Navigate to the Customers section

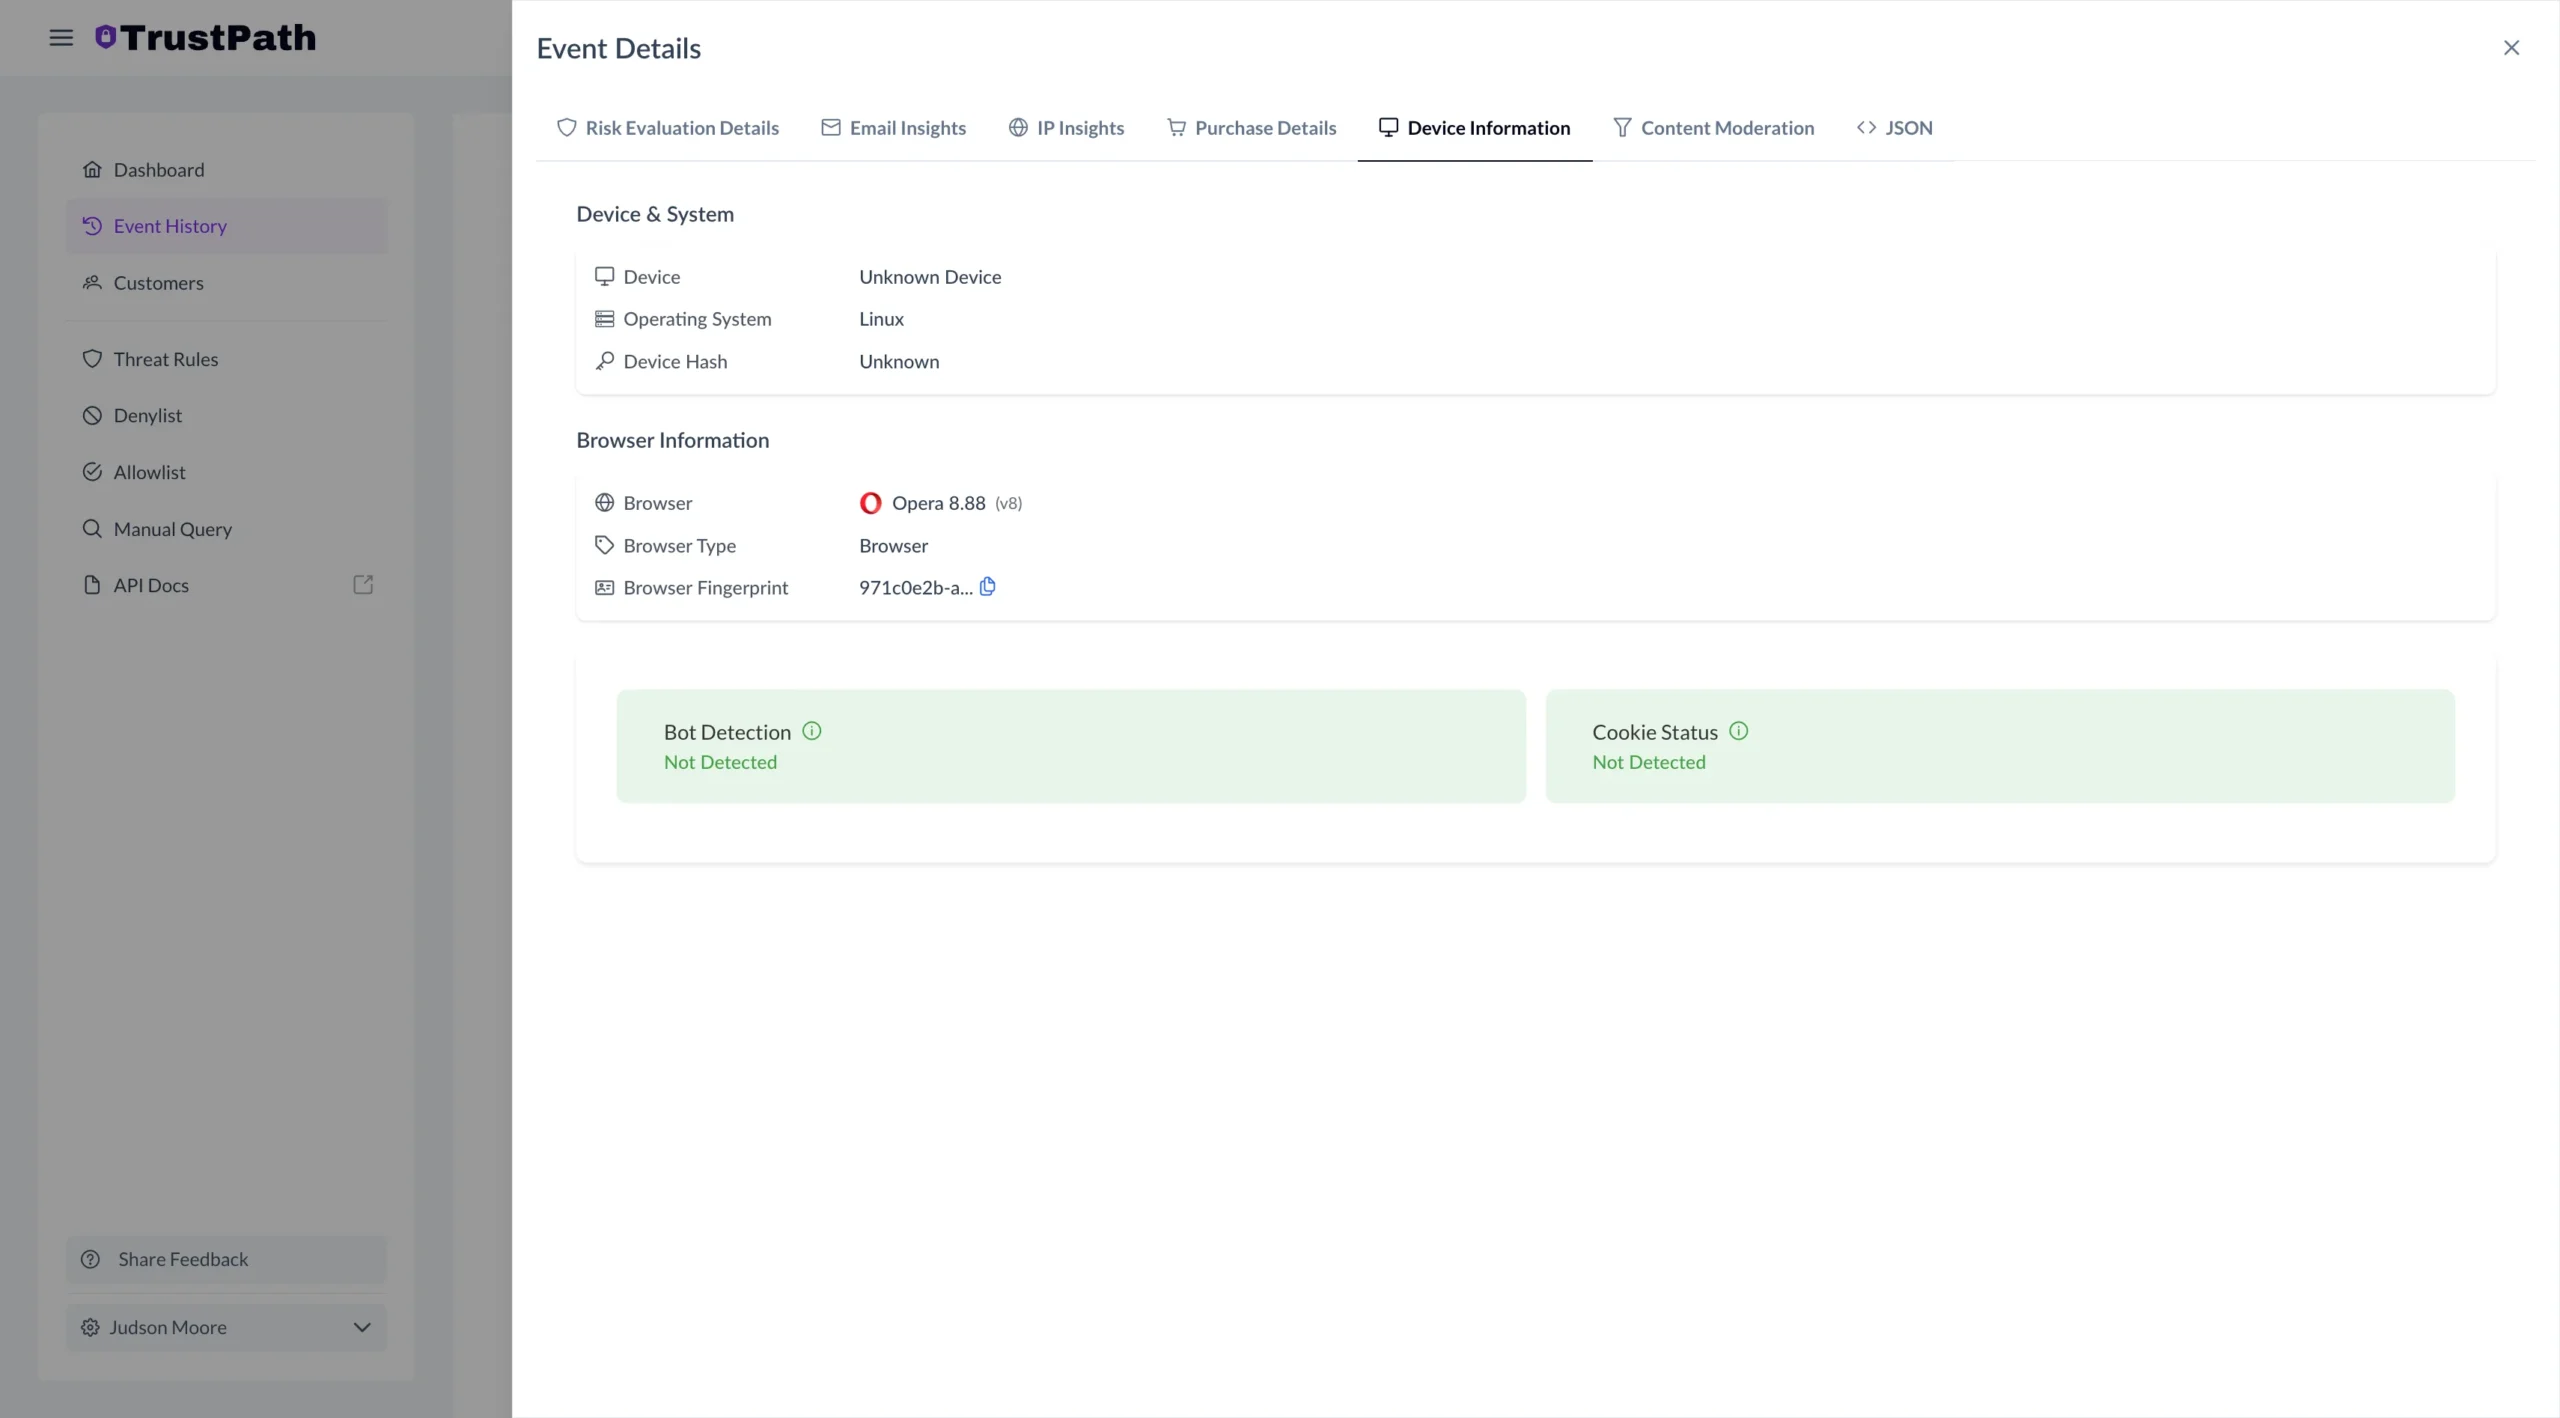pos(158,283)
